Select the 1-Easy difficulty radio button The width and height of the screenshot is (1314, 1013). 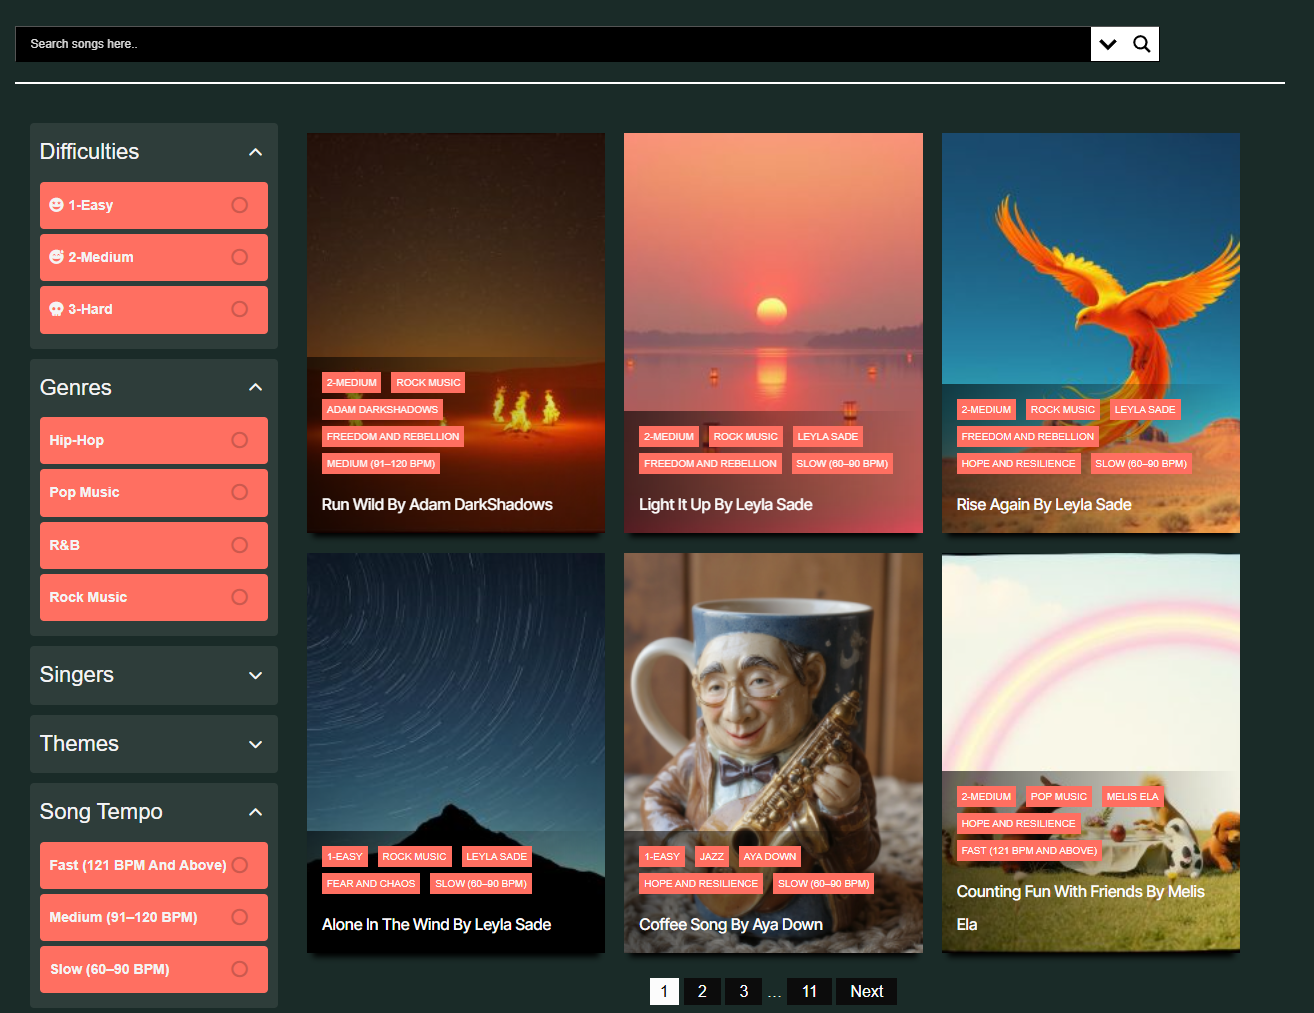click(x=239, y=205)
